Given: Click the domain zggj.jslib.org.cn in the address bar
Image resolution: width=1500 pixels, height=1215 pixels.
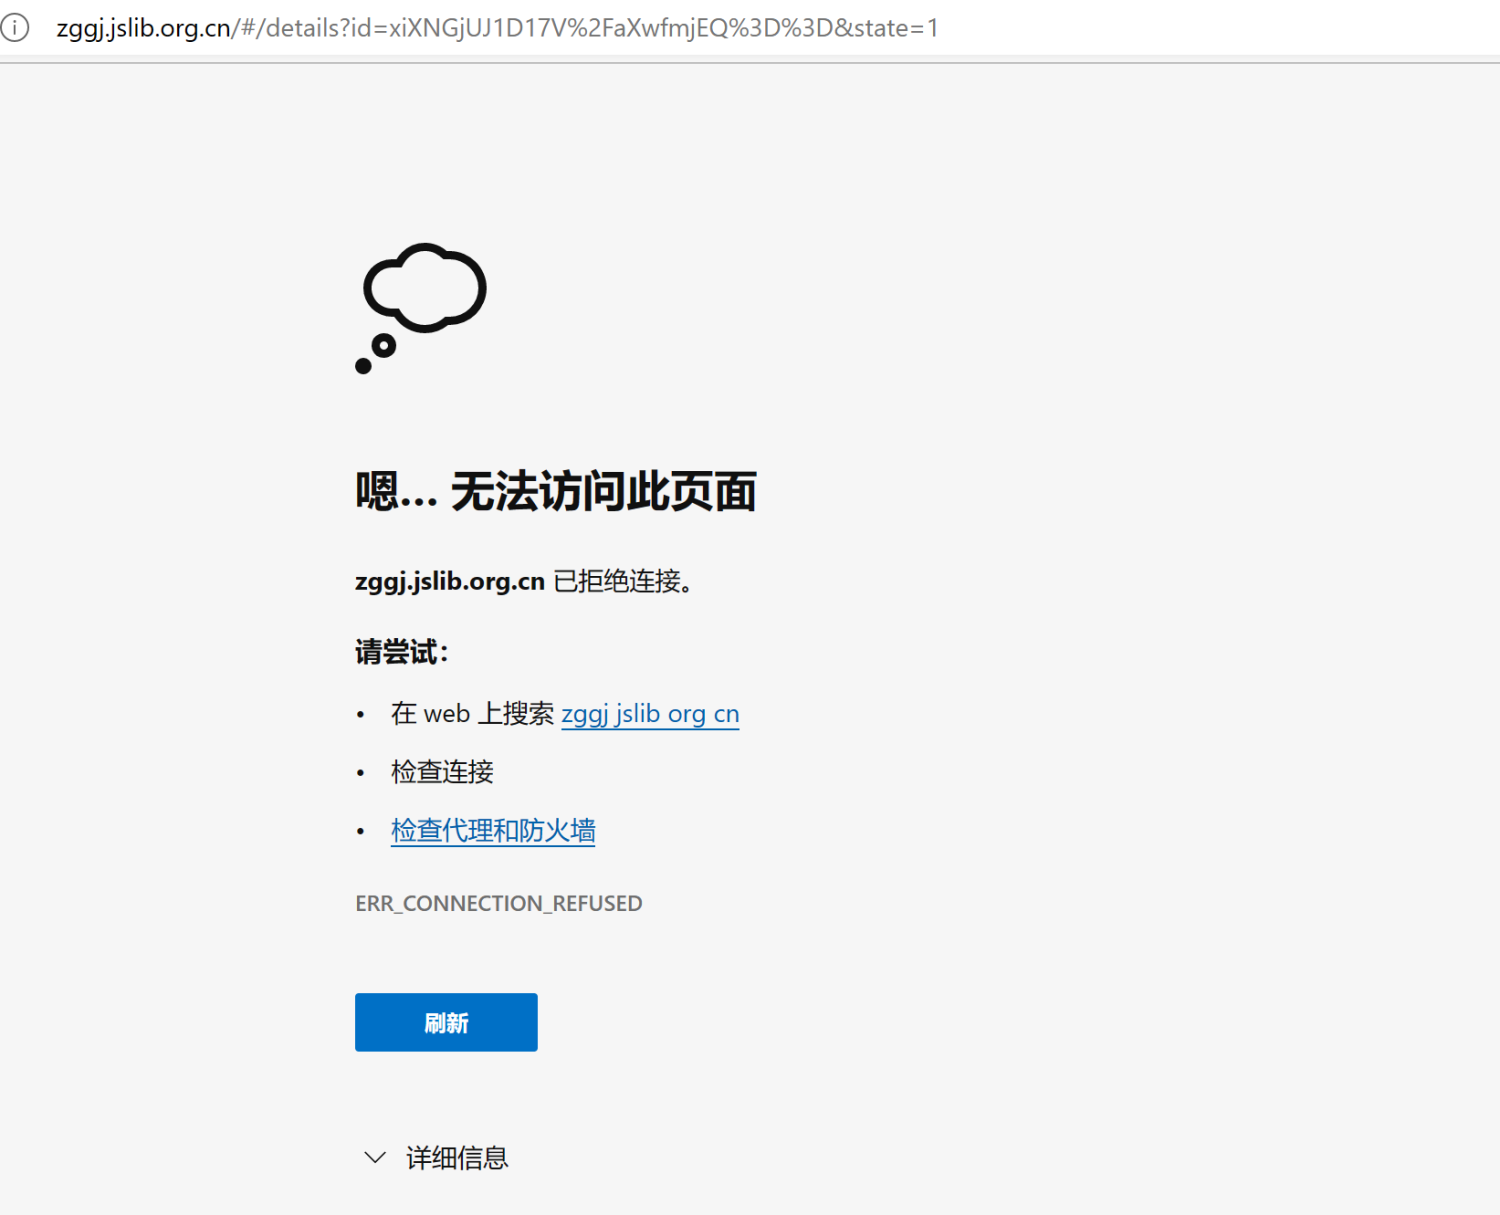Looking at the screenshot, I should 144,28.
